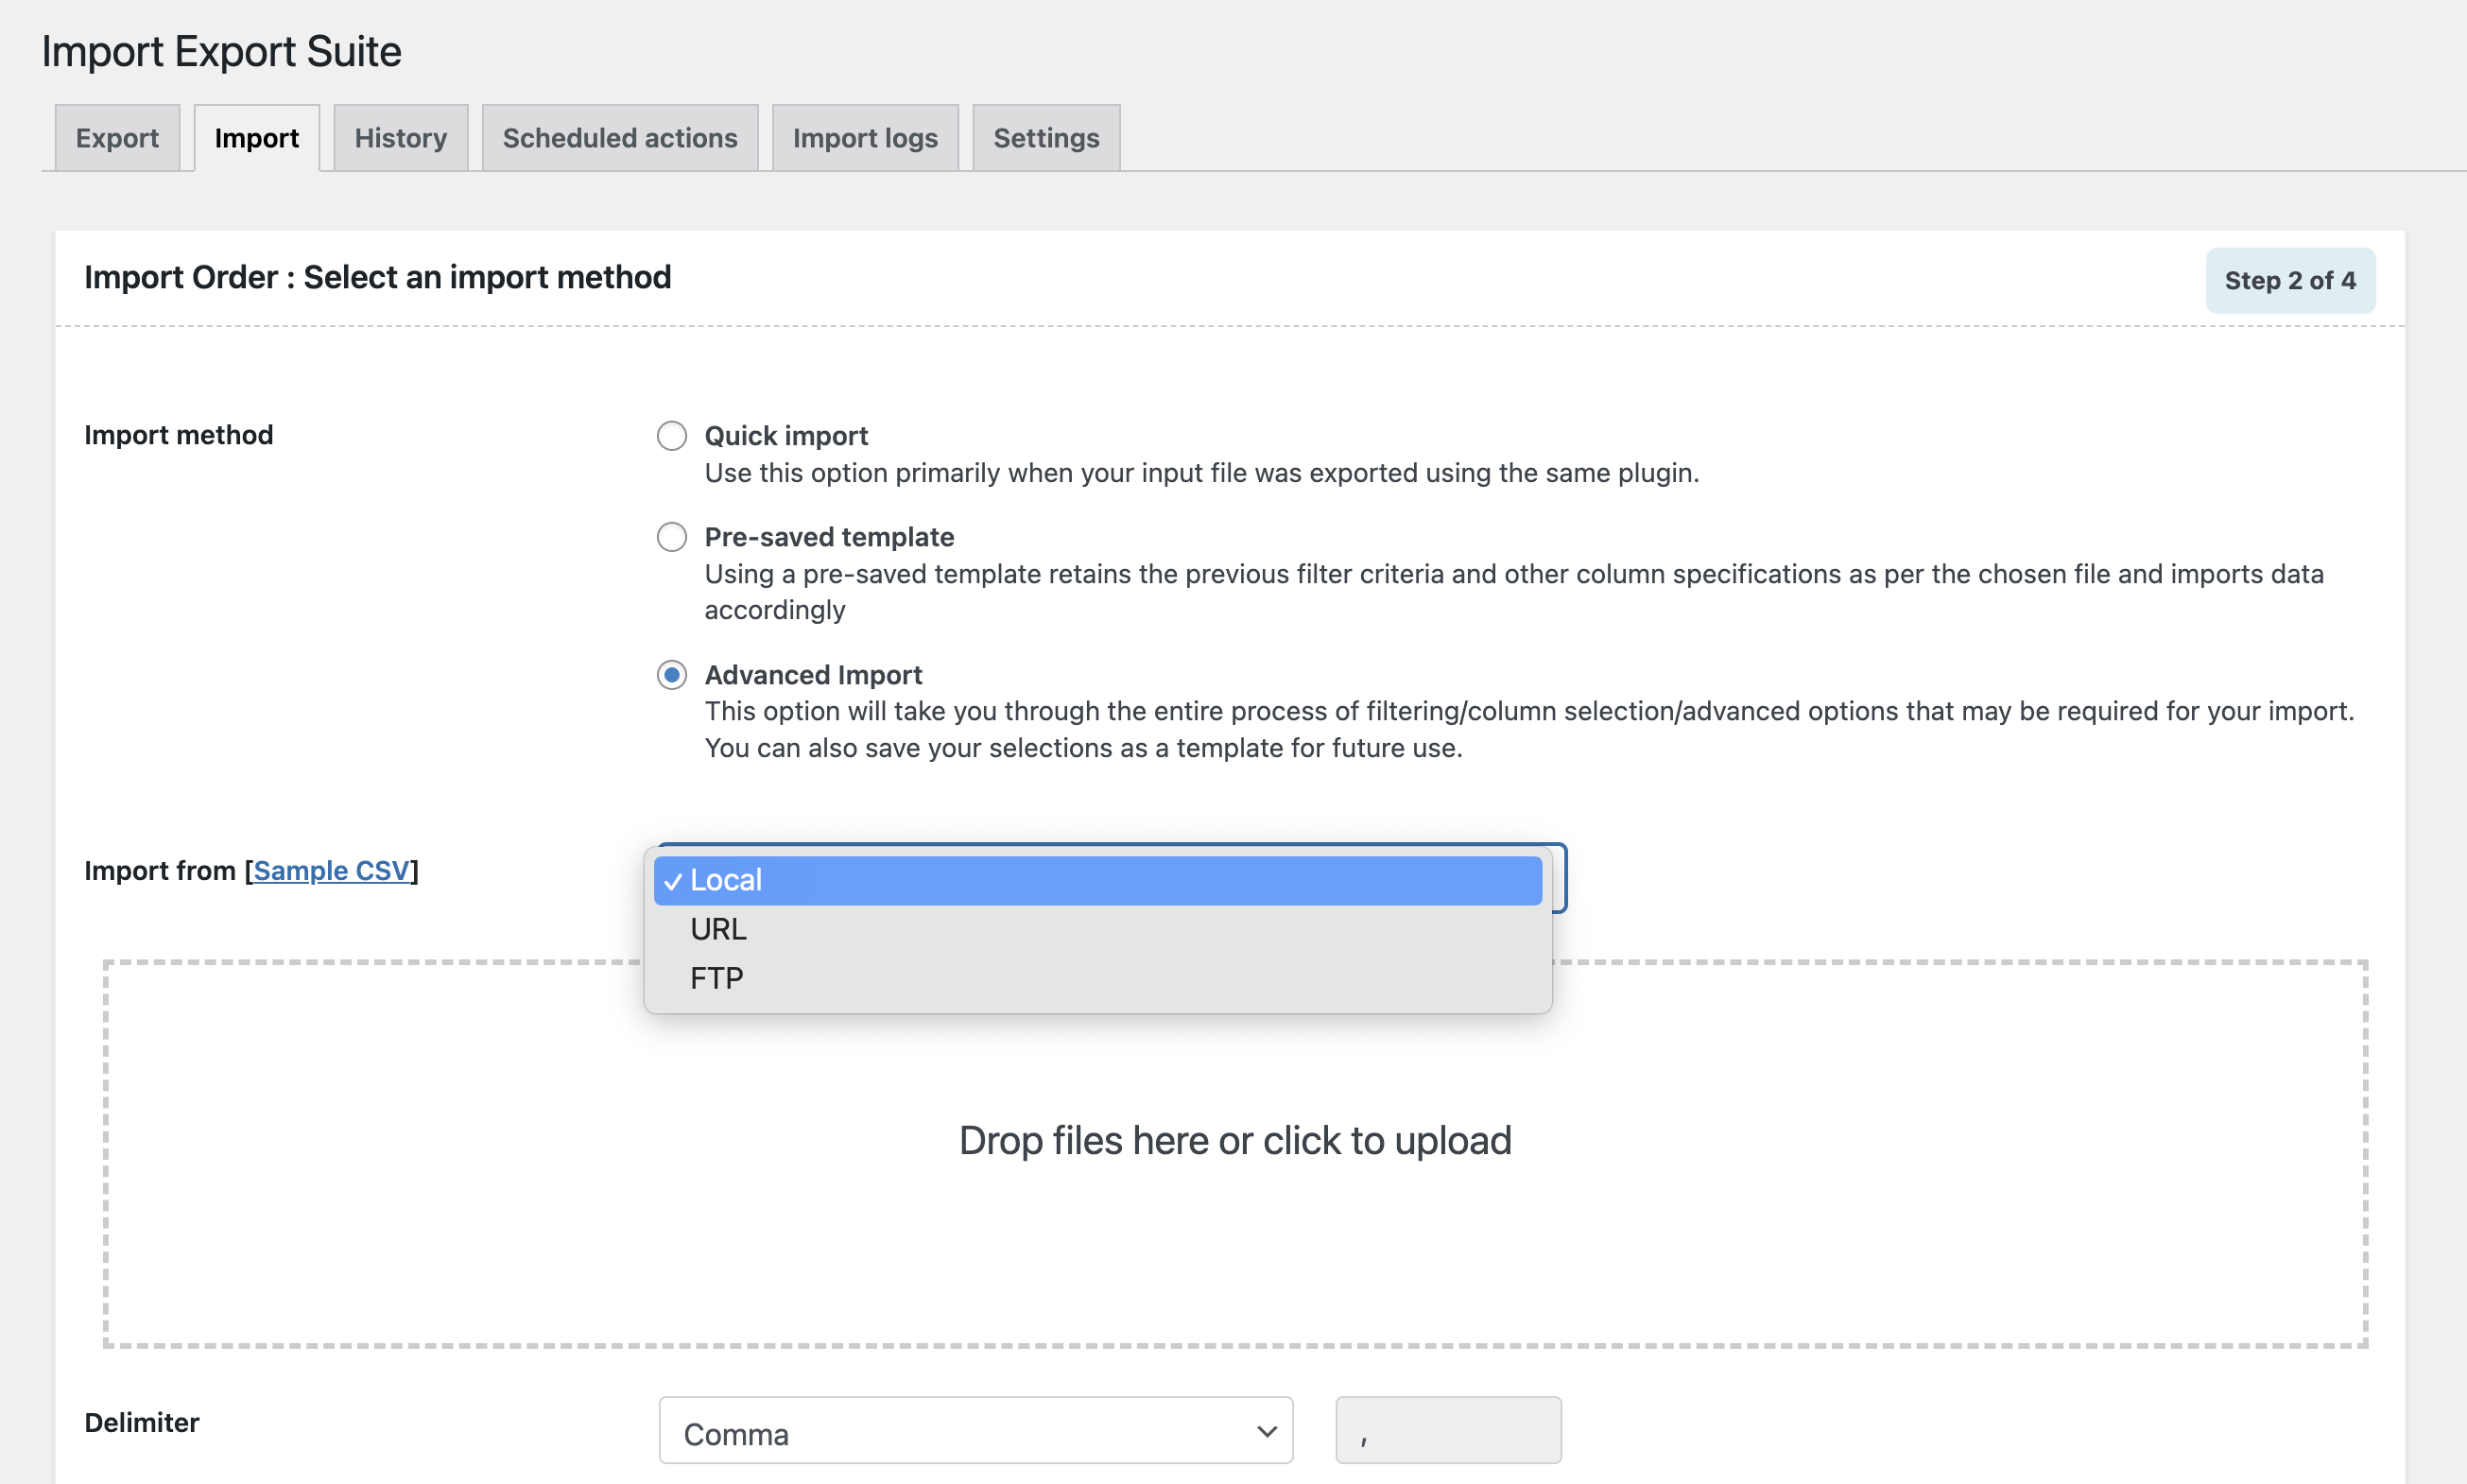Image resolution: width=2467 pixels, height=1484 pixels.
Task: Open the Sample CSV link
Action: [331, 871]
